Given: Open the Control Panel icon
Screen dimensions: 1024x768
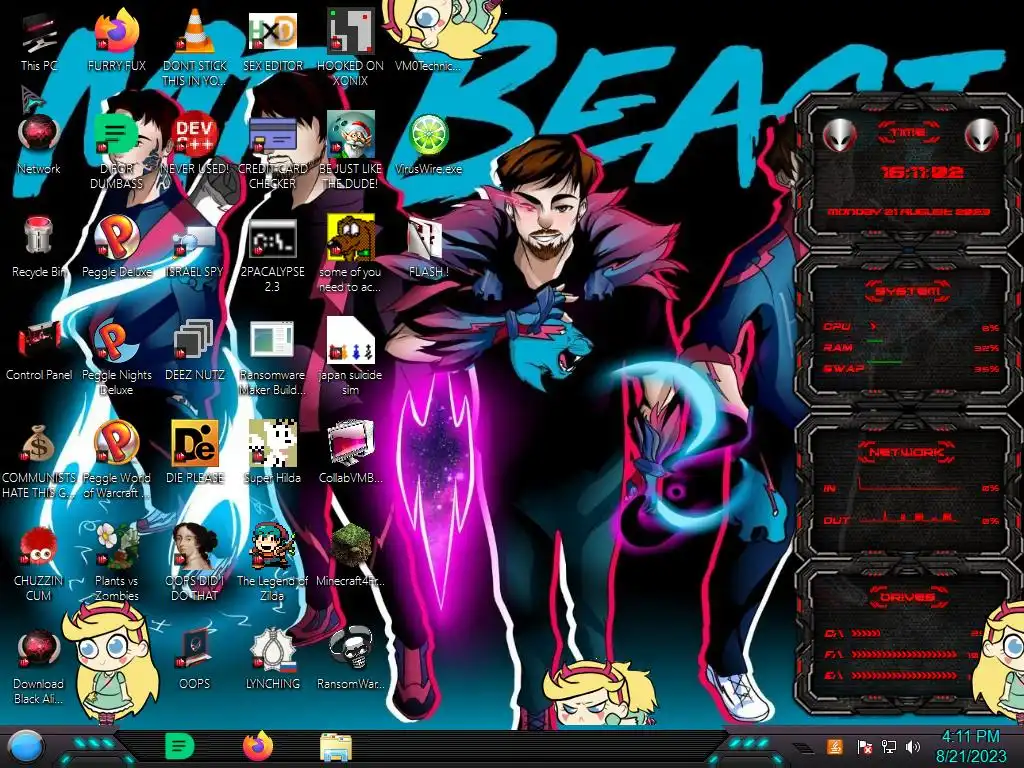Looking at the screenshot, I should click(39, 351).
